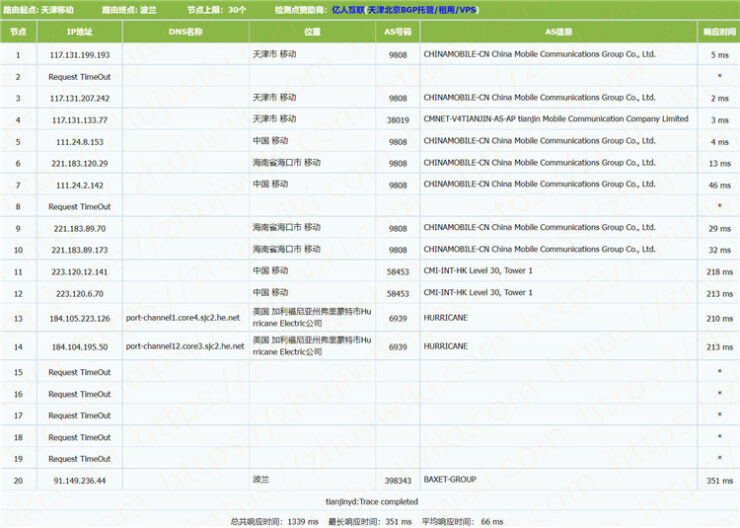
Task: Select IP address 91.149.236.44
Action: click(x=79, y=481)
